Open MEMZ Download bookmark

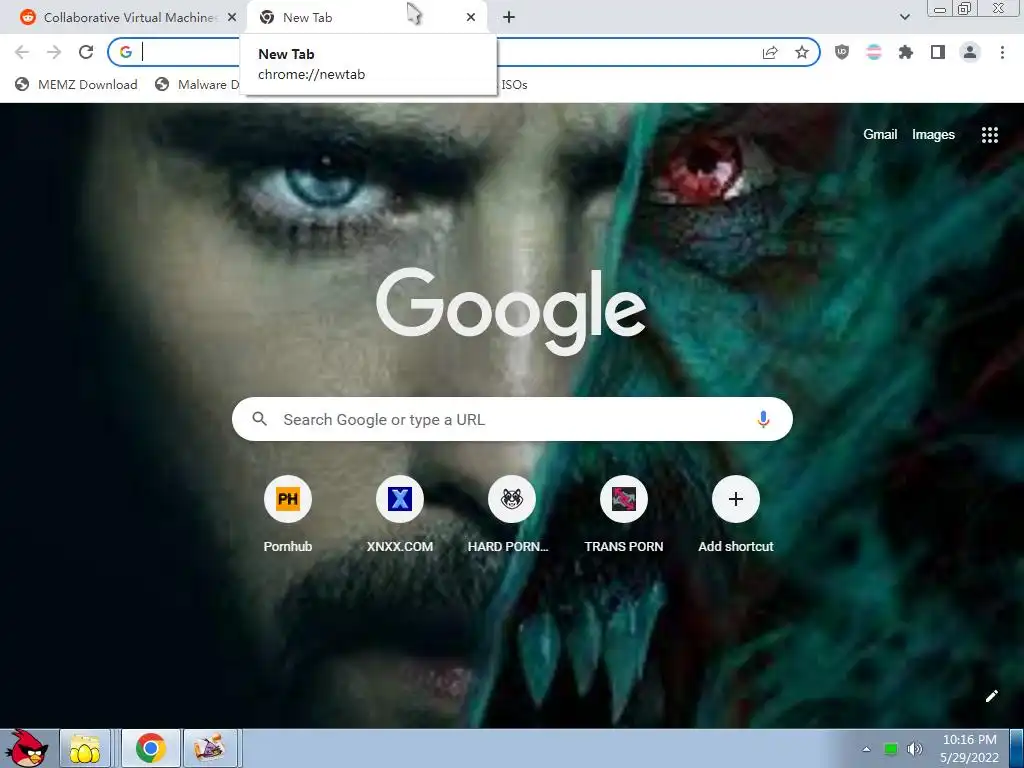(x=76, y=84)
